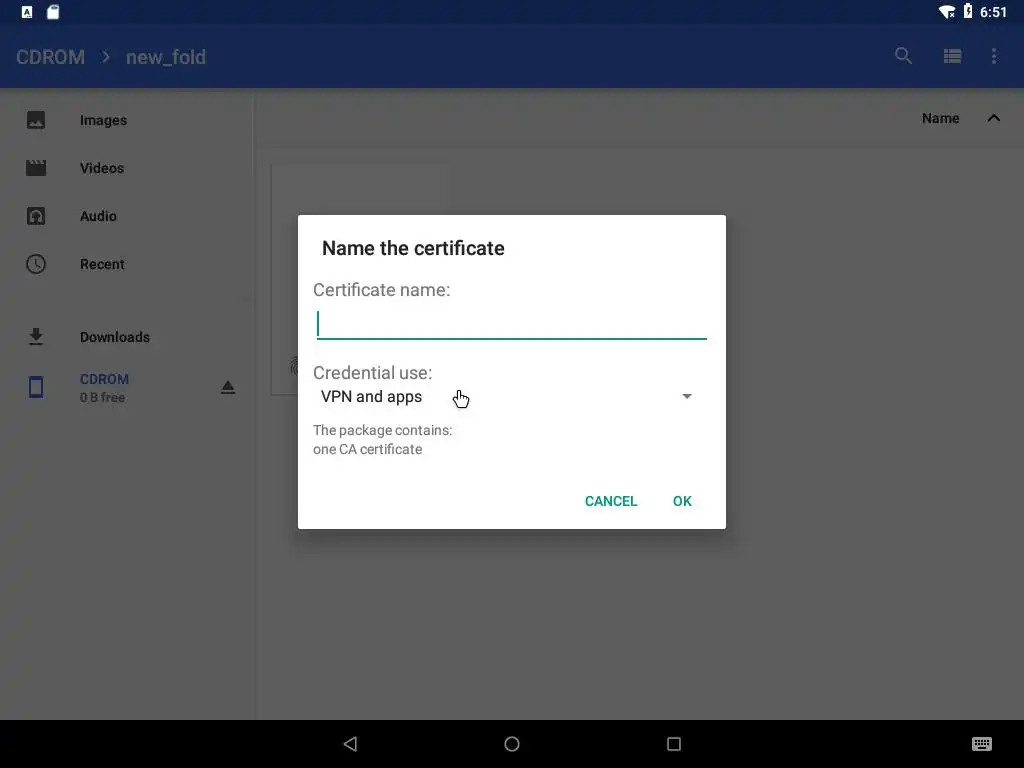Click new_fold in the breadcrumb

(166, 57)
